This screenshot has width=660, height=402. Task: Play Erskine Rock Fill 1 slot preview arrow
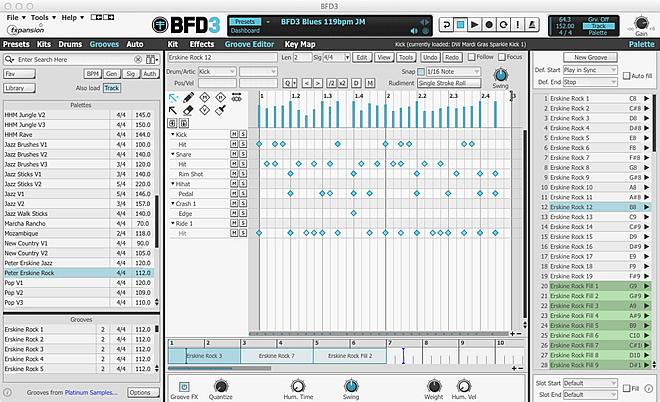pyautogui.click(x=647, y=286)
